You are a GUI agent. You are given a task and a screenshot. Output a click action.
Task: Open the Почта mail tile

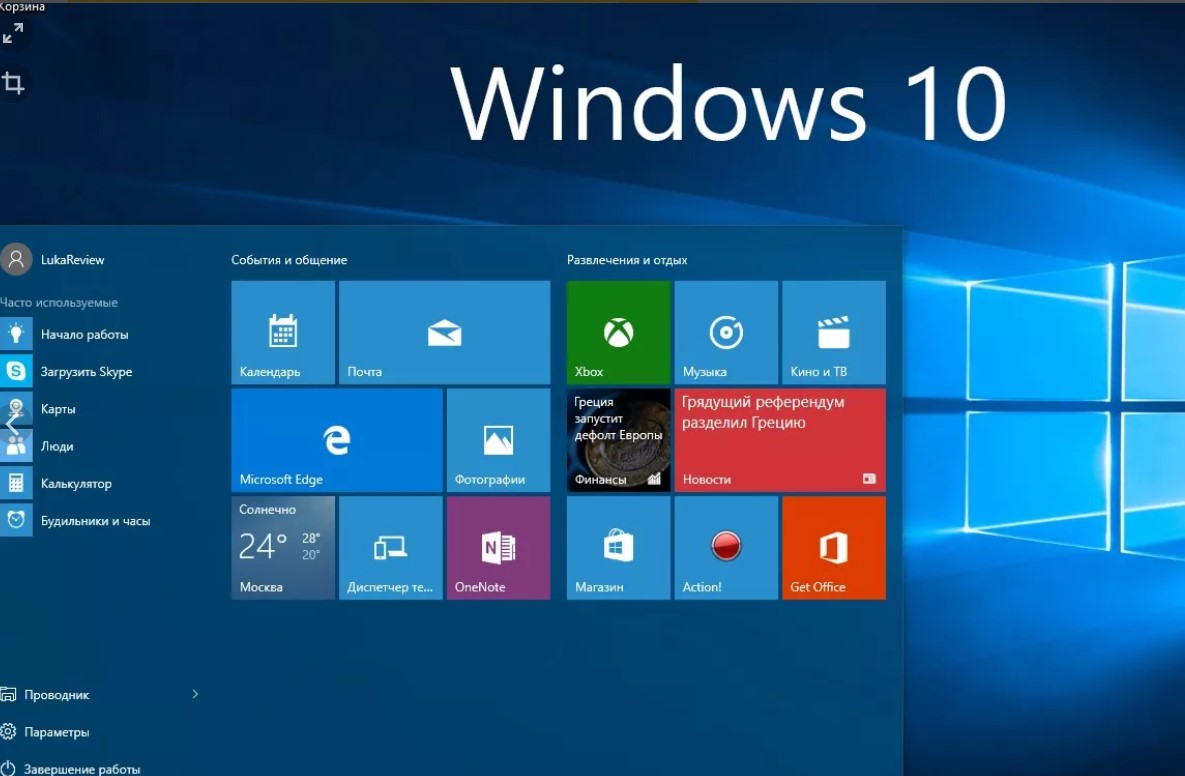pos(444,332)
